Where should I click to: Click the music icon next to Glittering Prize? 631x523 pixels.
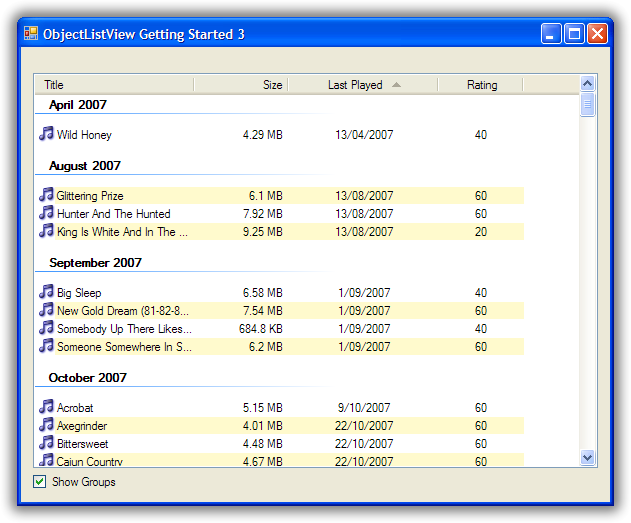click(x=46, y=195)
